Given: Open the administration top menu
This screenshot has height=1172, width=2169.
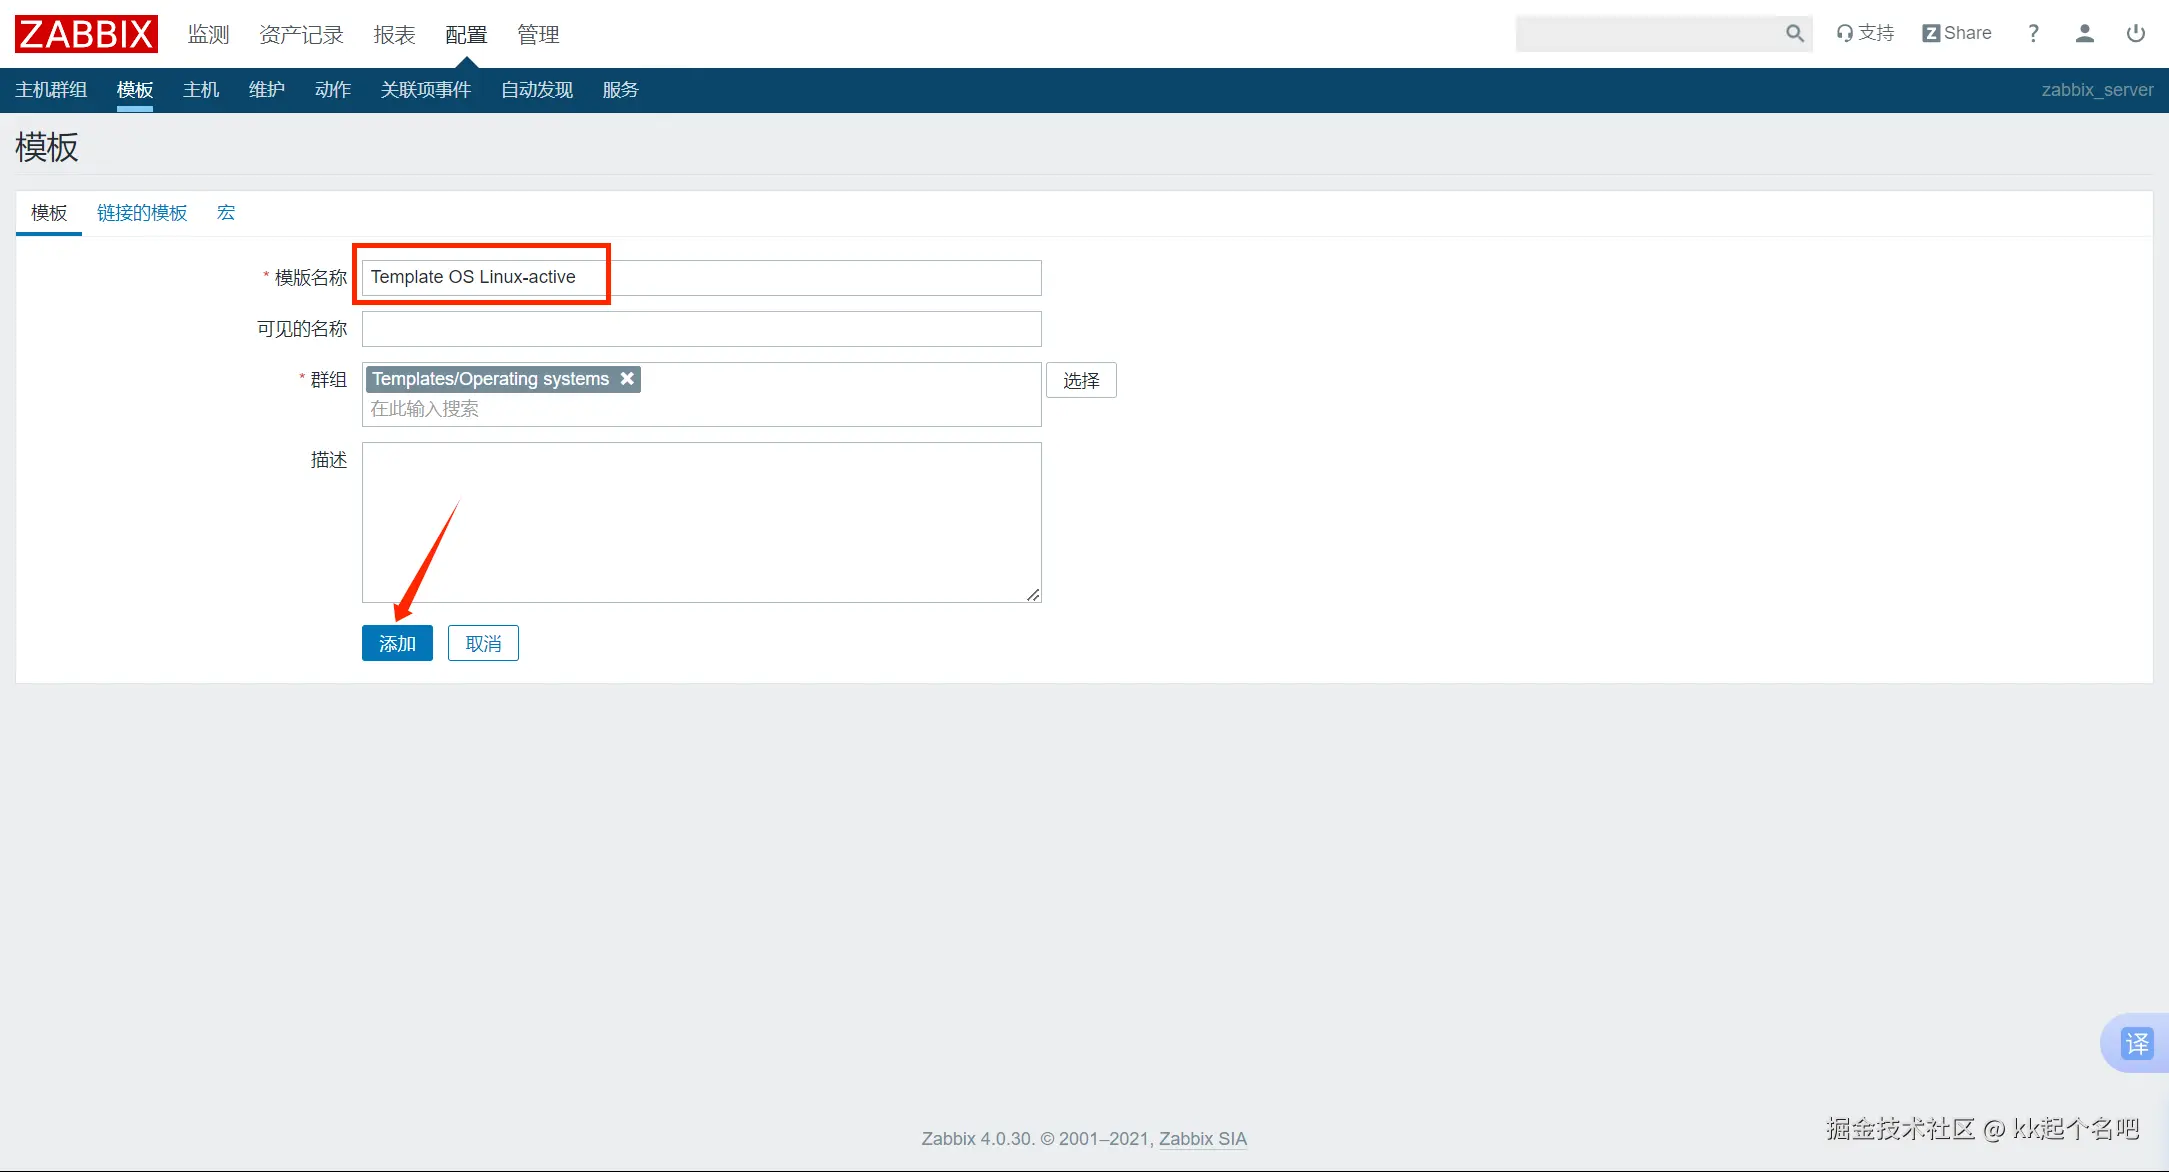Looking at the screenshot, I should click(x=538, y=35).
